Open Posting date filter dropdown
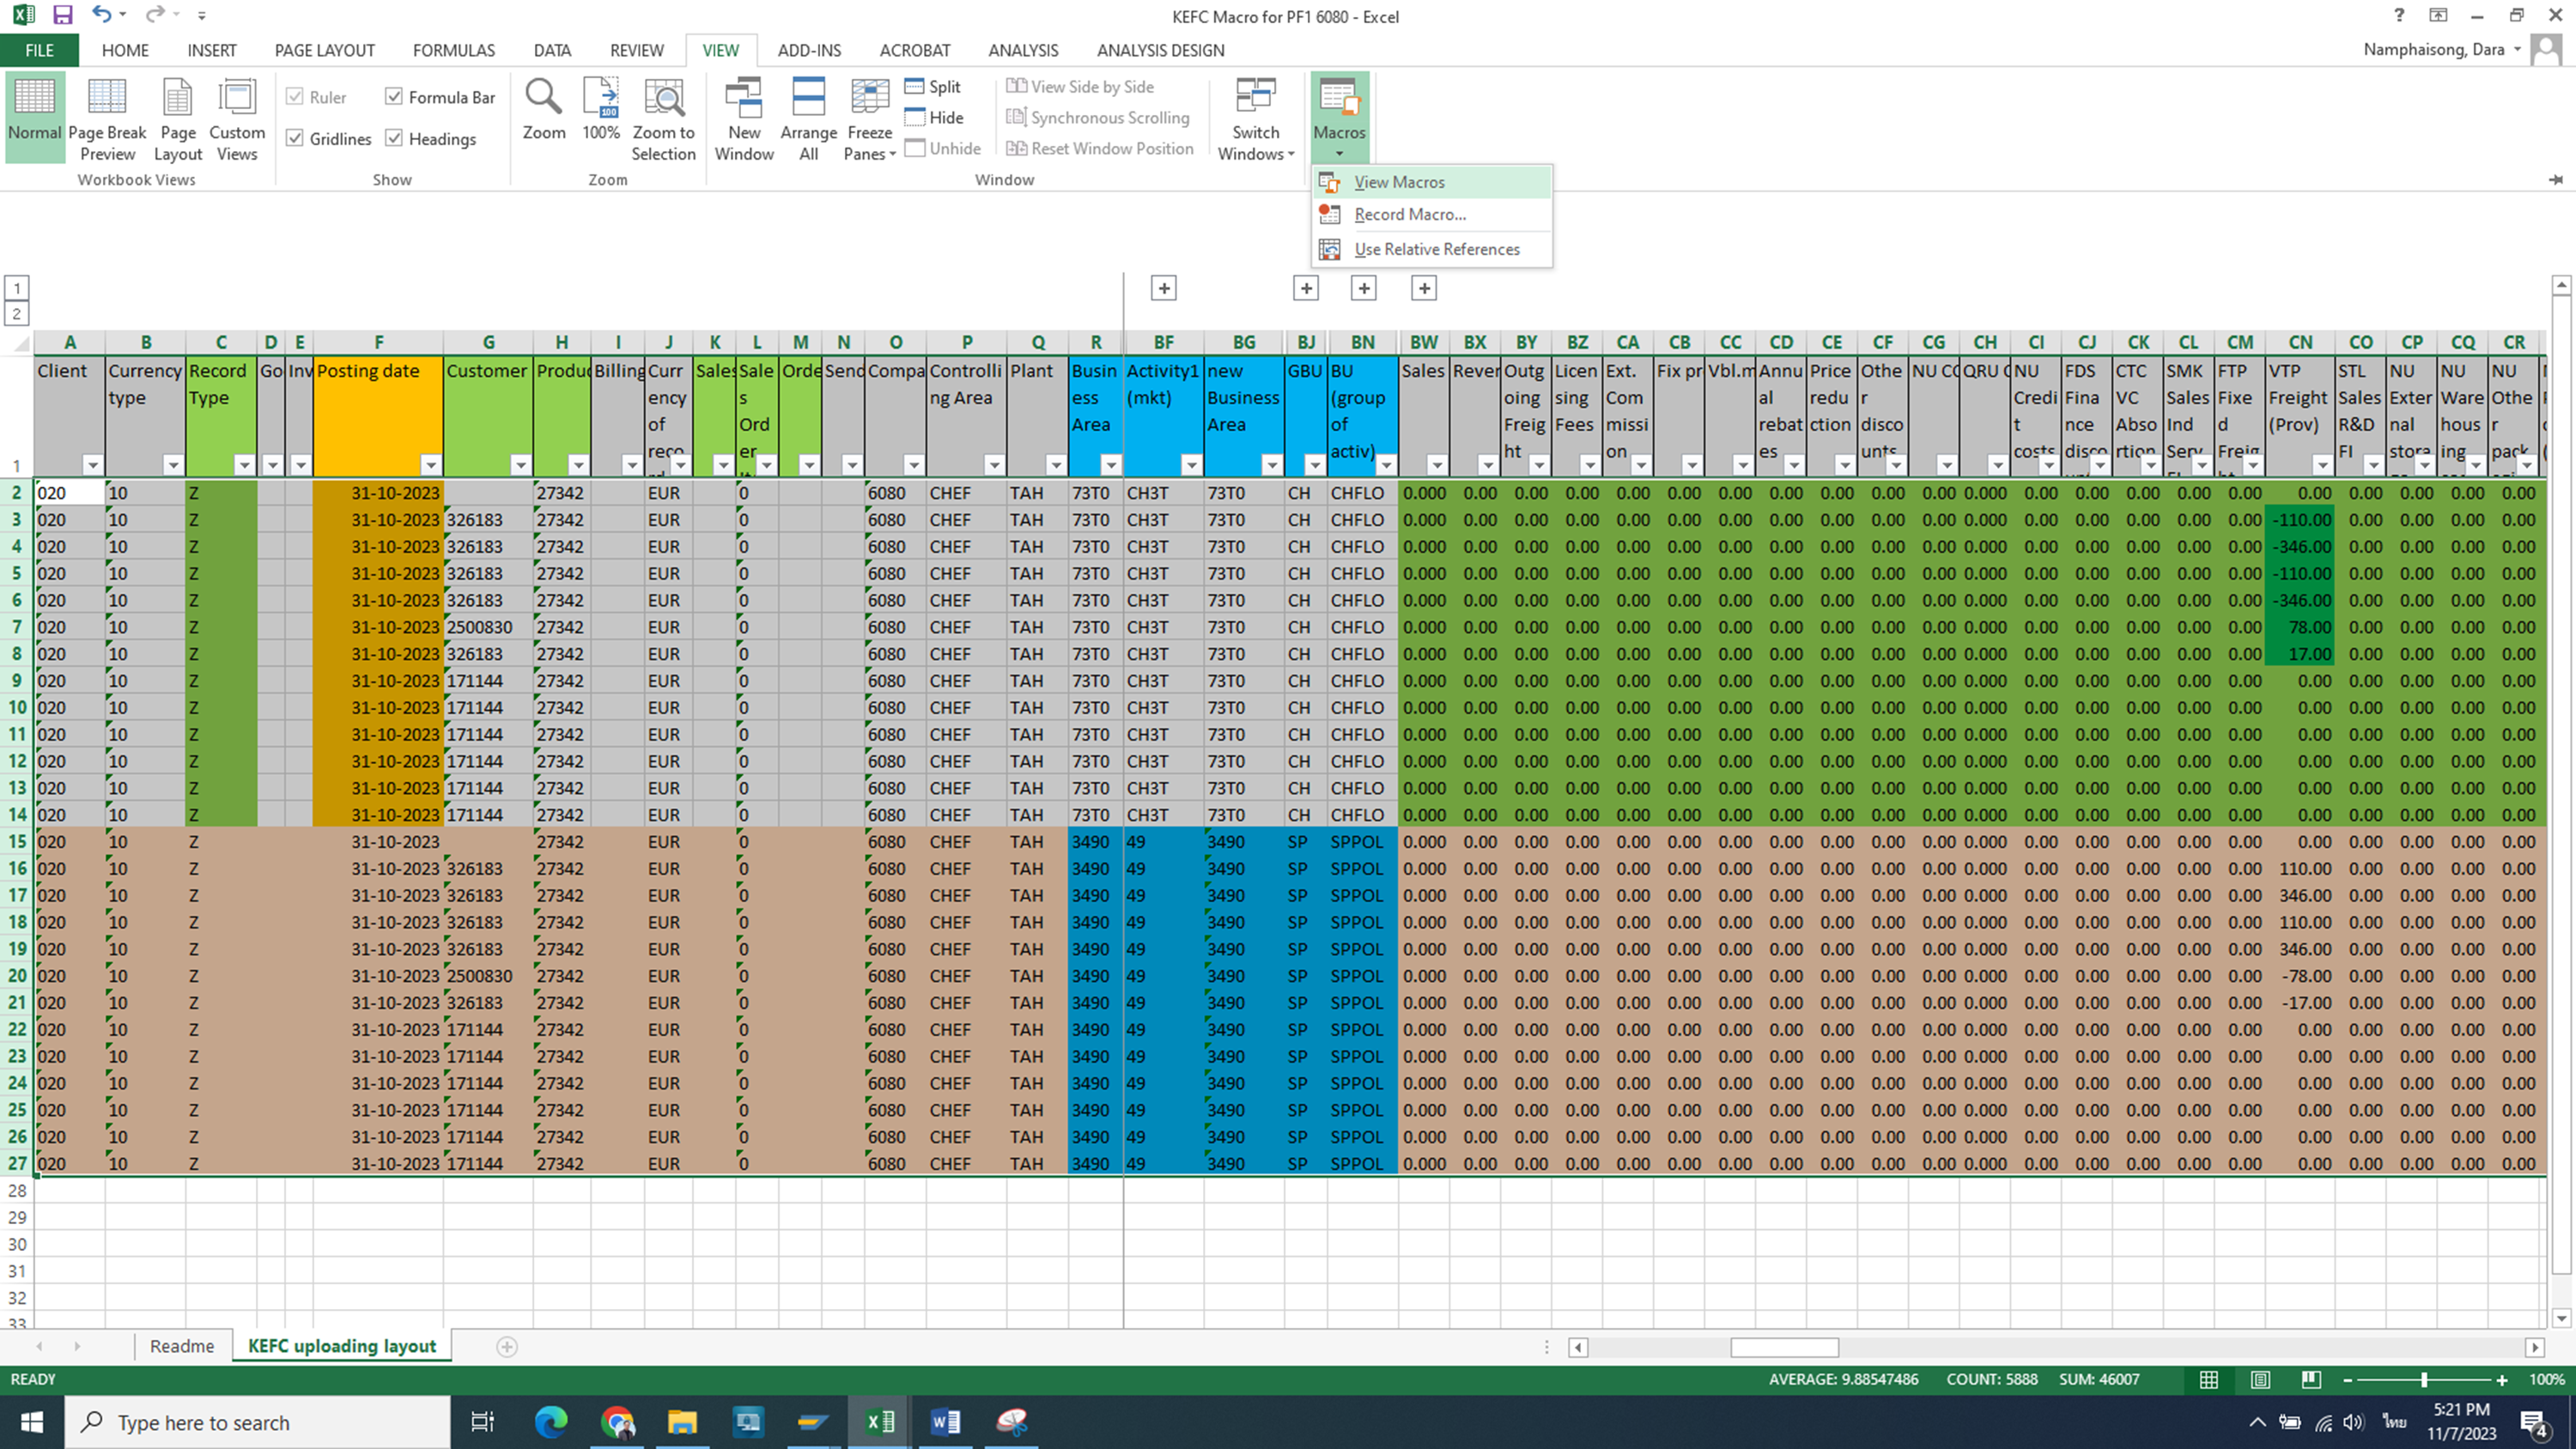 coord(430,465)
